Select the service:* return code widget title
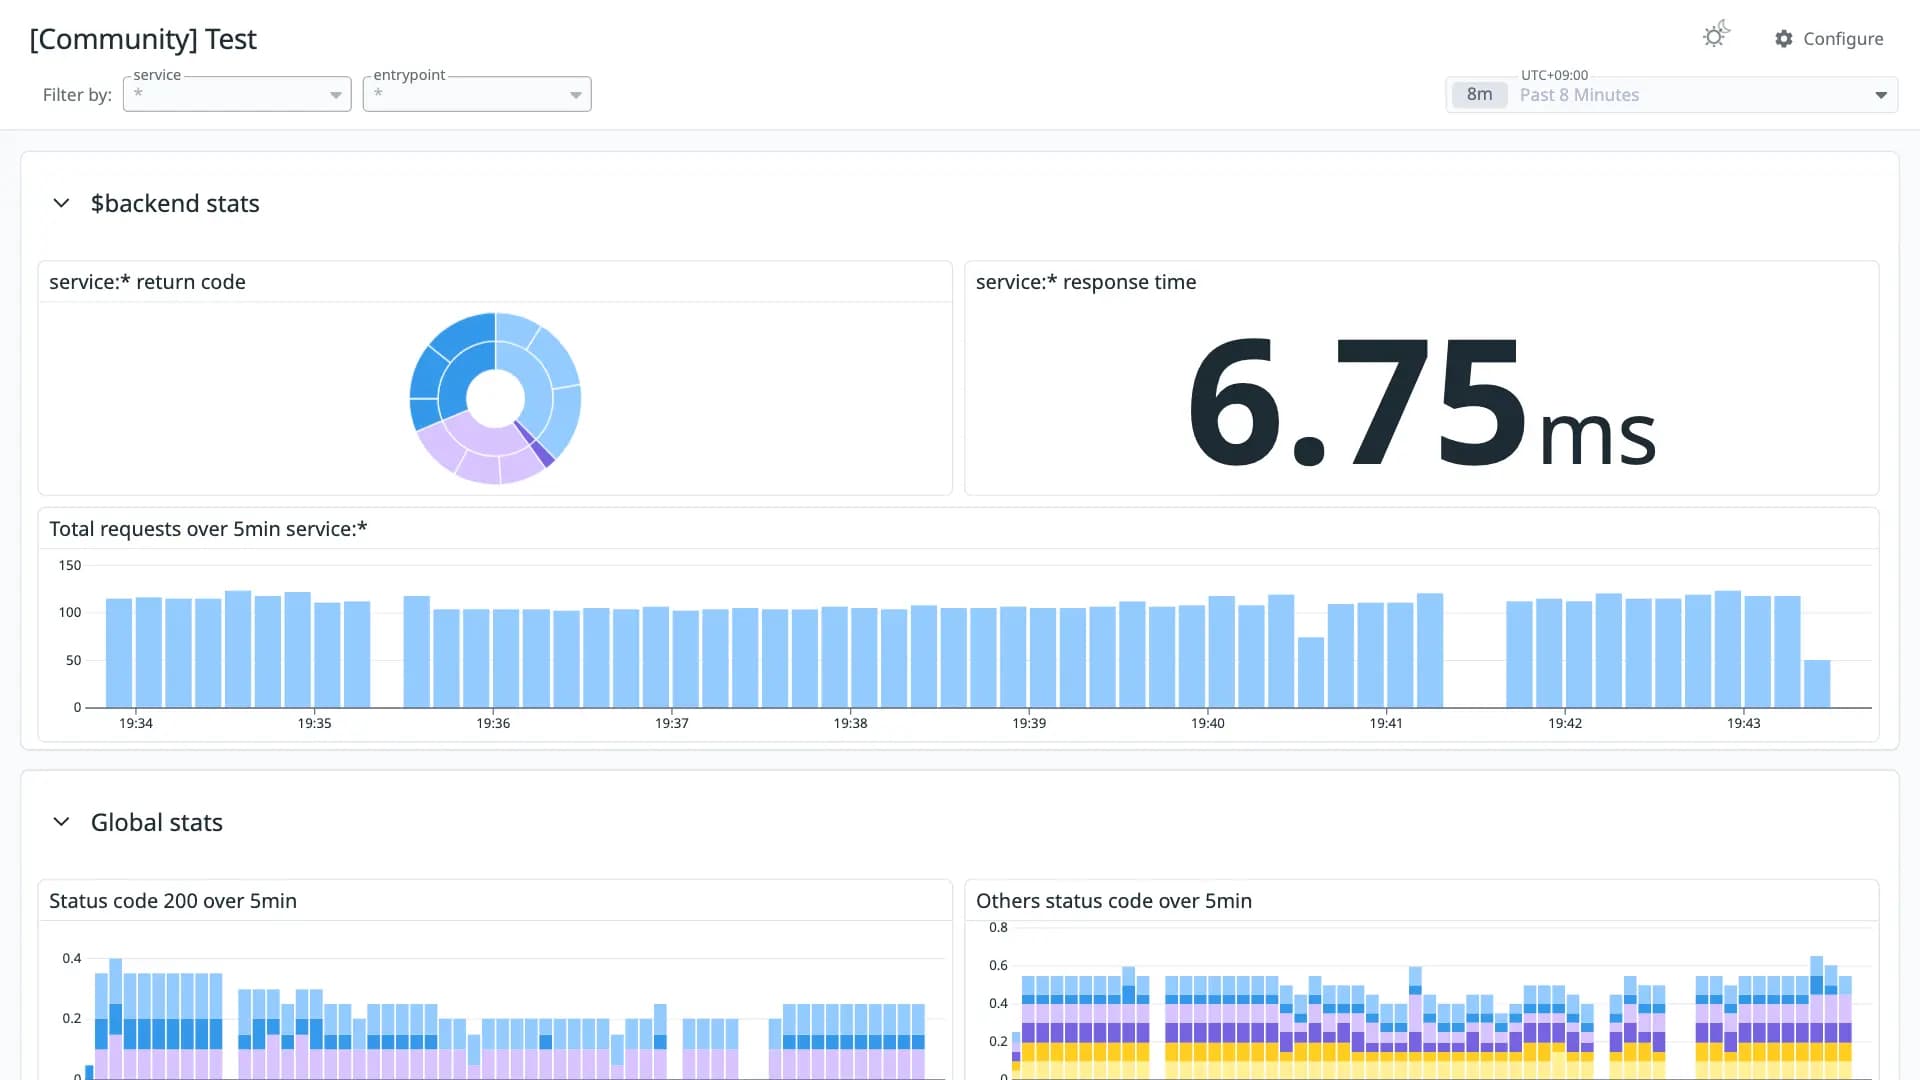The width and height of the screenshot is (1920, 1080). (147, 282)
